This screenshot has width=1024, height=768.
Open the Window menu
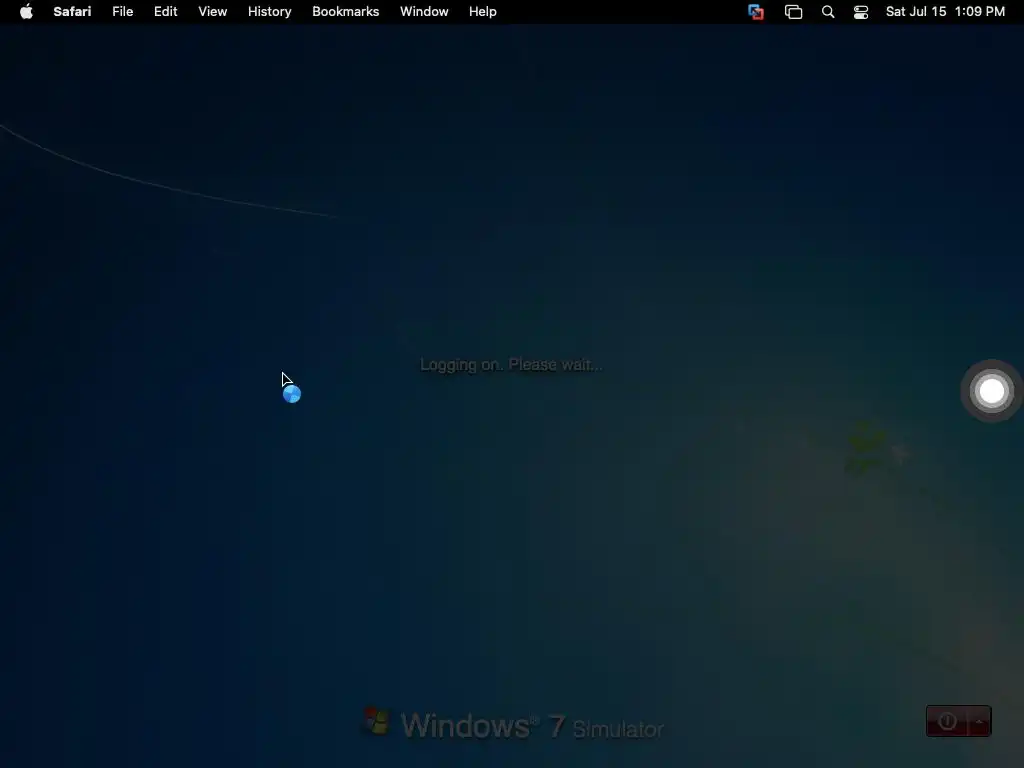(x=424, y=12)
